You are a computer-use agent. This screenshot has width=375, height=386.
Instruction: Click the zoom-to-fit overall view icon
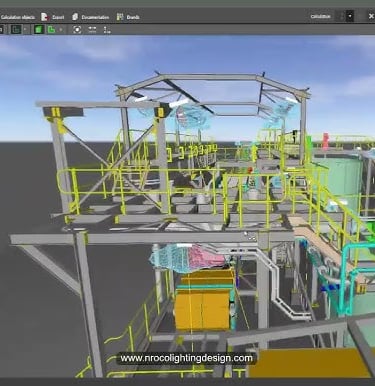pyautogui.click(x=77, y=30)
